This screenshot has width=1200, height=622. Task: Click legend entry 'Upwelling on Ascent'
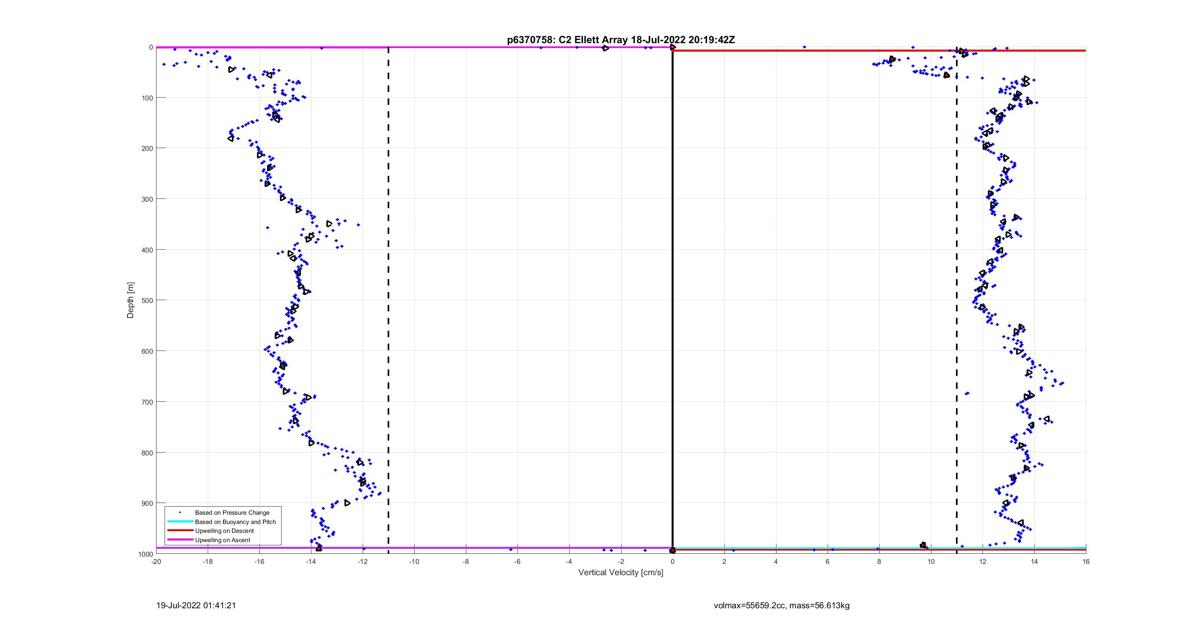223,540
